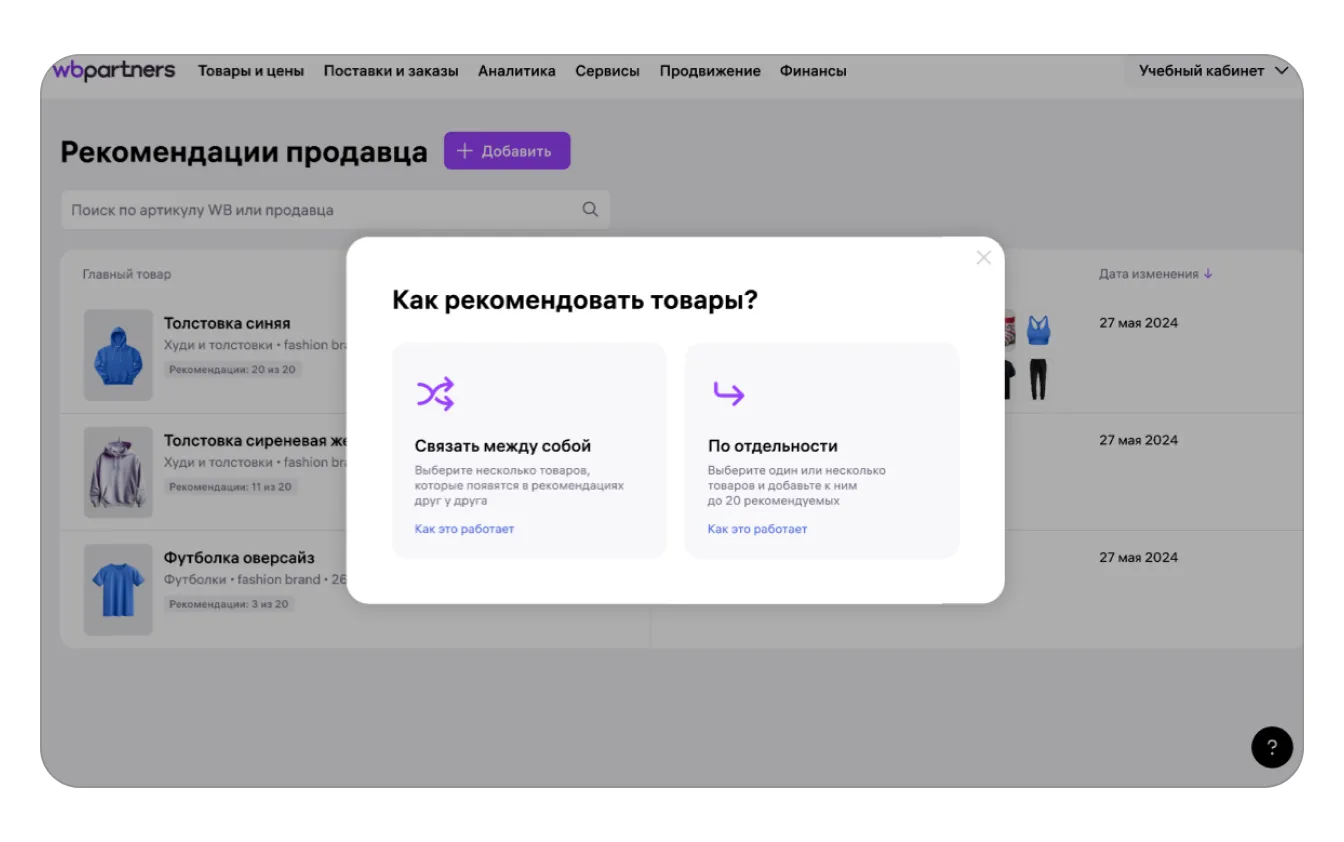Click the blue sports bra recommendation thumbnail
This screenshot has width=1344, height=842.
(1038, 329)
